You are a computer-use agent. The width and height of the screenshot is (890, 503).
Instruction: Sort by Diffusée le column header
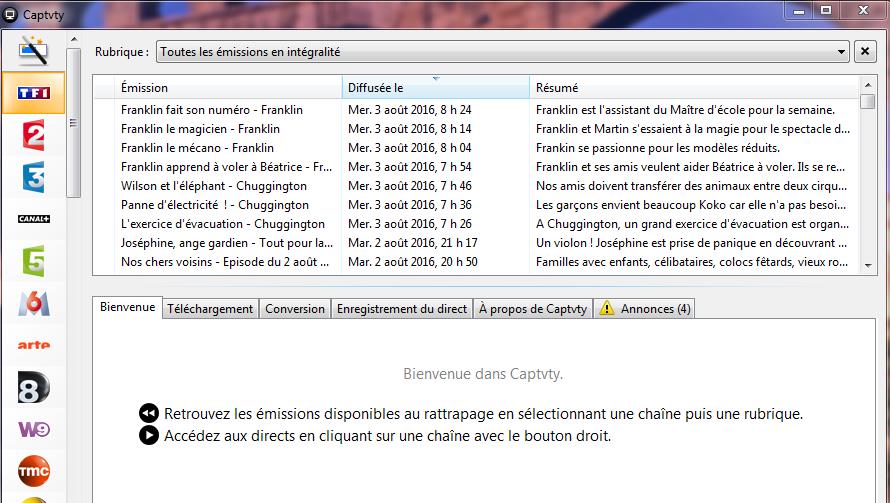[435, 87]
